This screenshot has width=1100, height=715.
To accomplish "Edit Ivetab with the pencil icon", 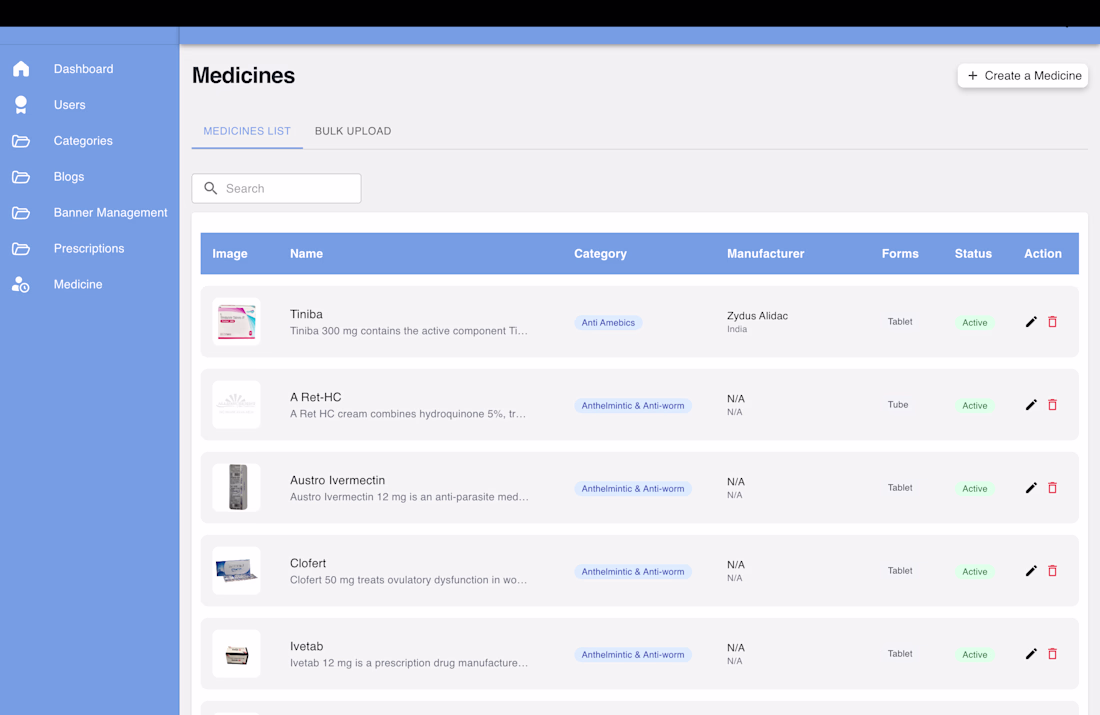I will (x=1031, y=654).
